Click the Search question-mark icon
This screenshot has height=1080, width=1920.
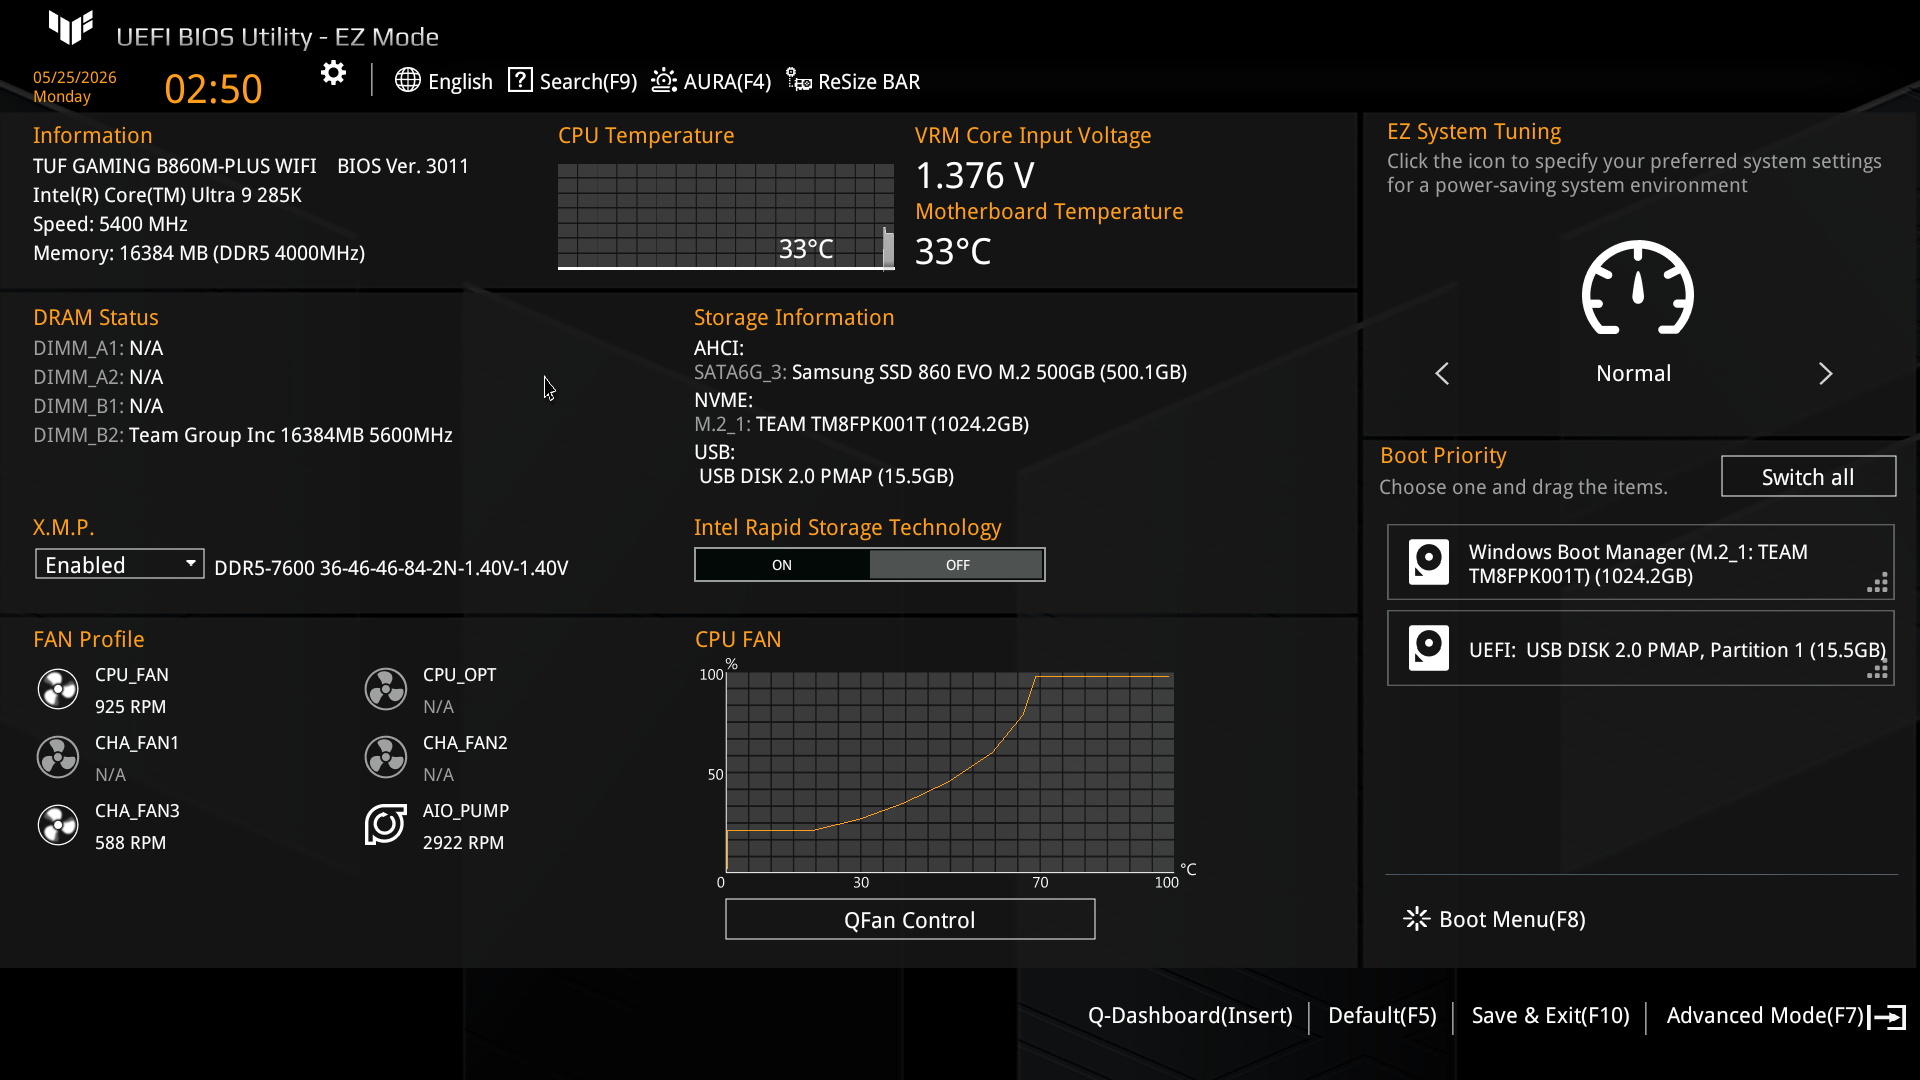click(x=520, y=80)
